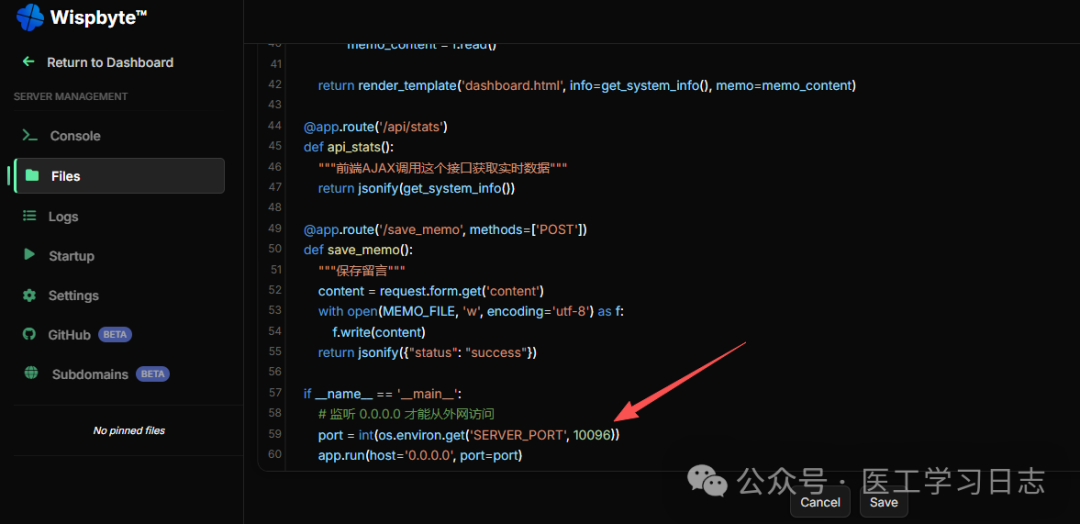Viewport: 1080px width, 524px height.
Task: Click the docstring on line 46
Action: coord(442,167)
